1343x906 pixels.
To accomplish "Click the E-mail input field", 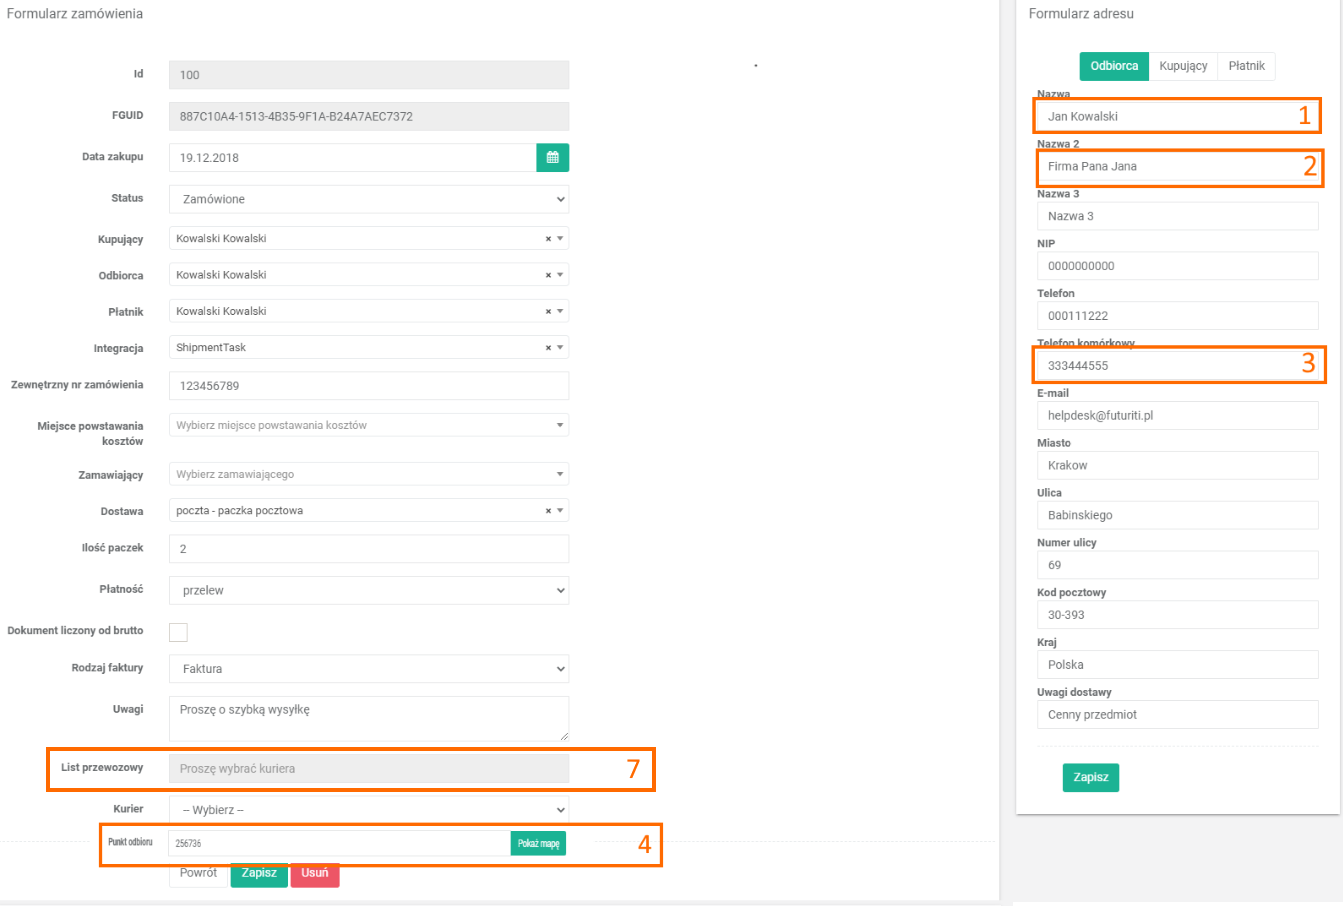I will [1177, 416].
